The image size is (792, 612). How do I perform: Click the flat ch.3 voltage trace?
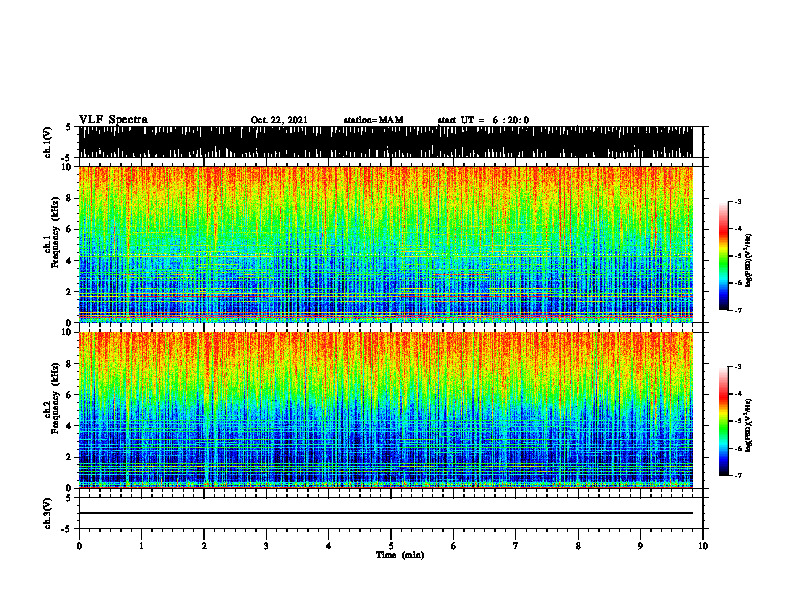[x=386, y=513]
